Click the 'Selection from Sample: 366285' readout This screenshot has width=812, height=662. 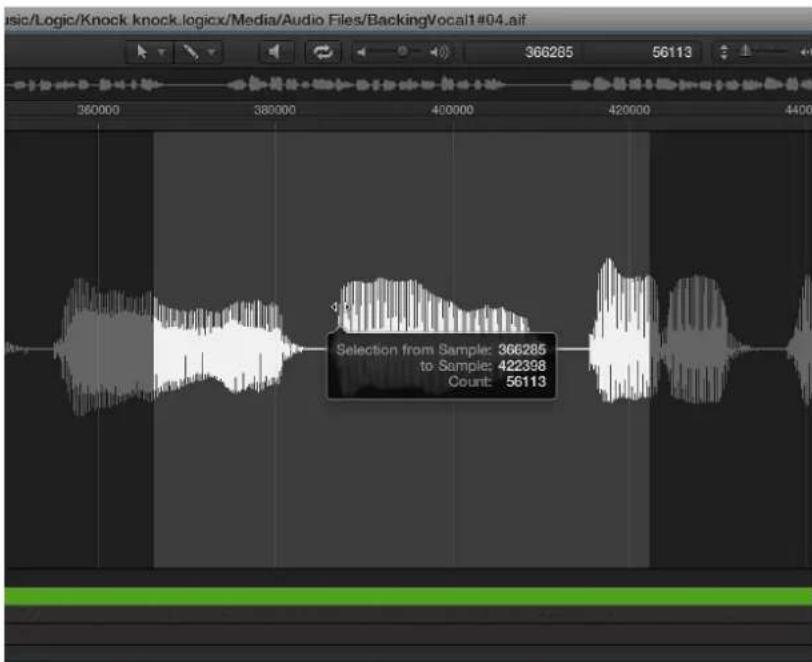point(441,350)
